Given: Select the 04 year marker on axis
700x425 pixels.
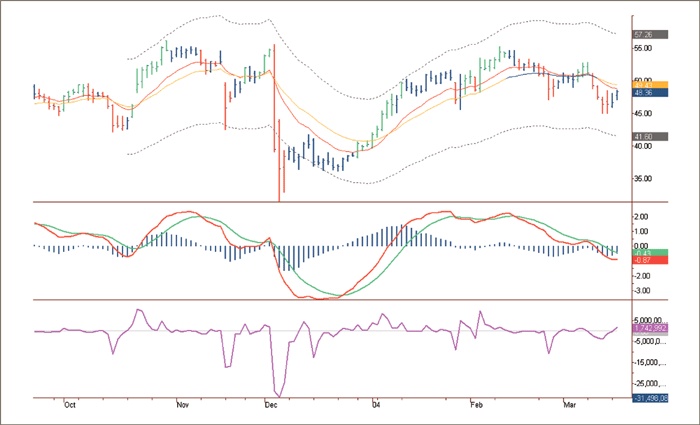Looking at the screenshot, I should (376, 405).
